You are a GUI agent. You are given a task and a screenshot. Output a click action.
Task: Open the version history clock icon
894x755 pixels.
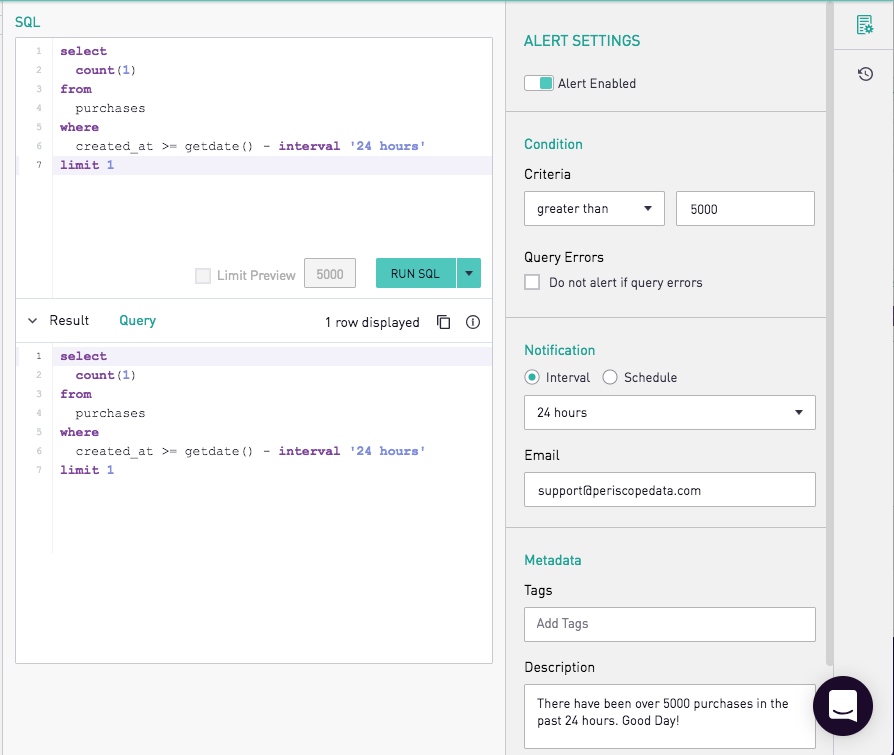pyautogui.click(x=865, y=74)
